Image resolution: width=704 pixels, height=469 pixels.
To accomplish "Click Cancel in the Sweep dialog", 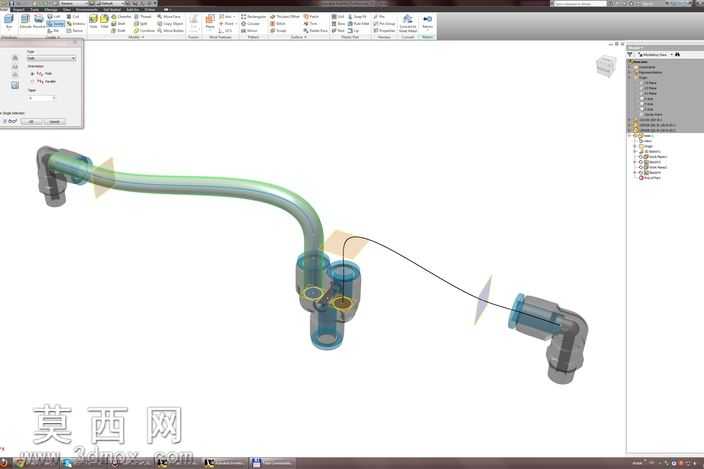I will point(54,122).
